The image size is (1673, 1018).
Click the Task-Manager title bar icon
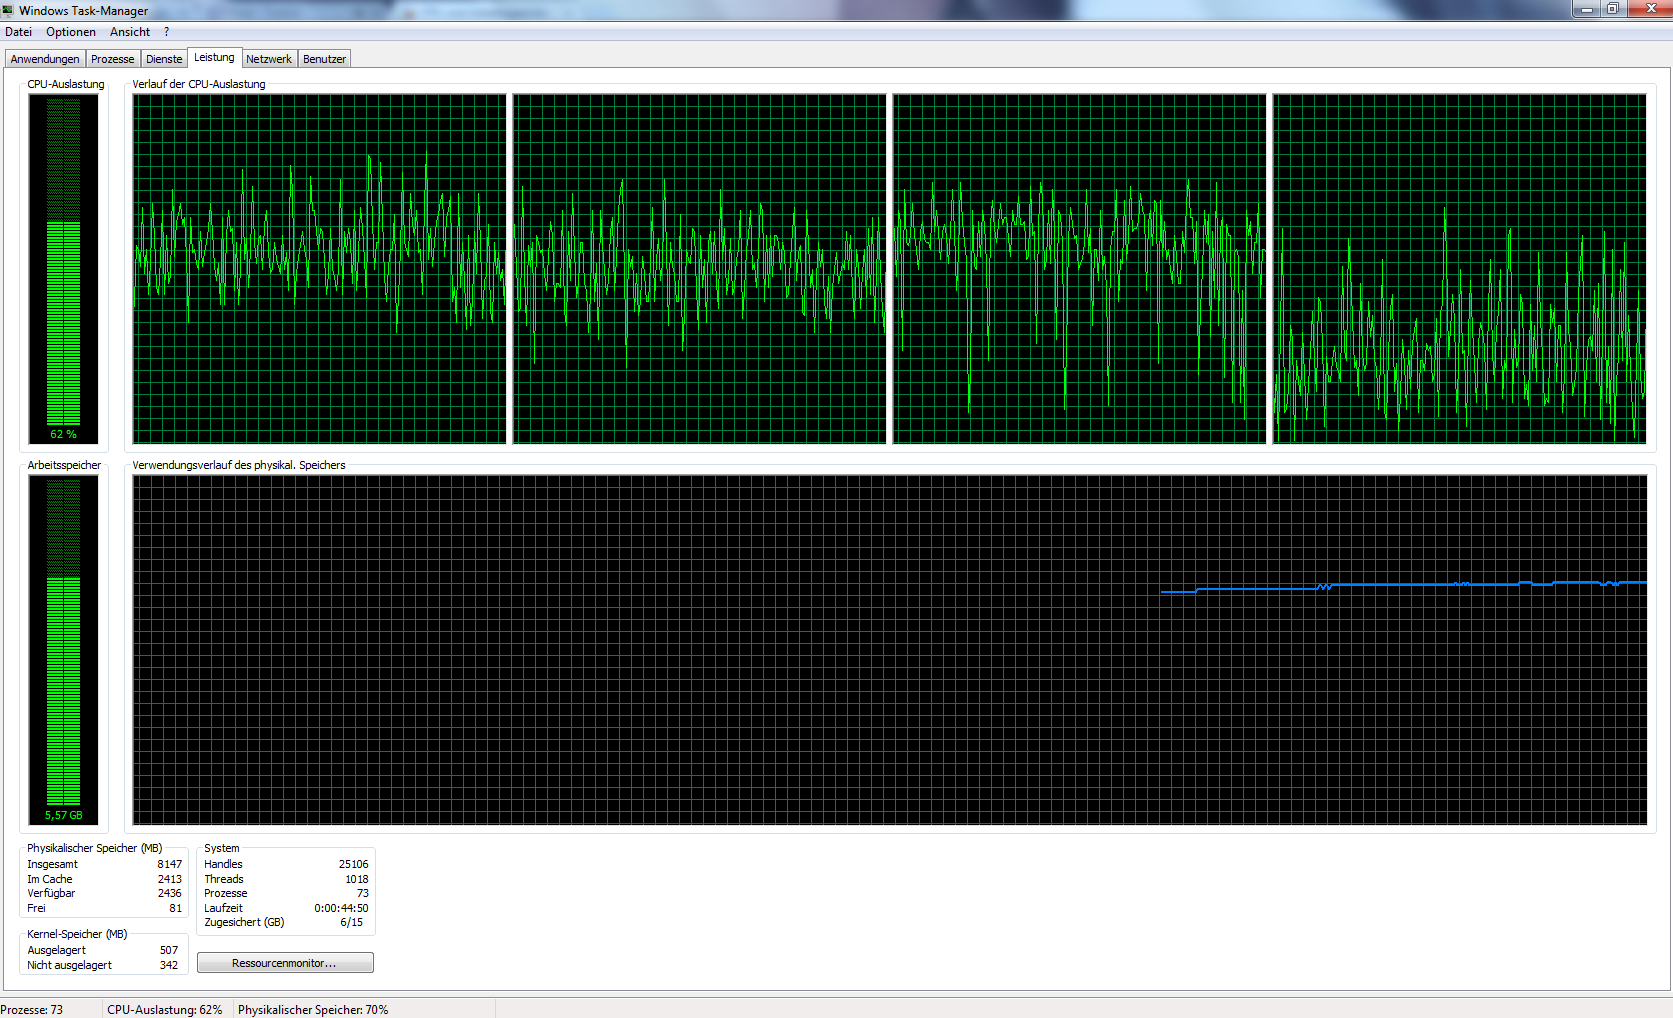9,10
